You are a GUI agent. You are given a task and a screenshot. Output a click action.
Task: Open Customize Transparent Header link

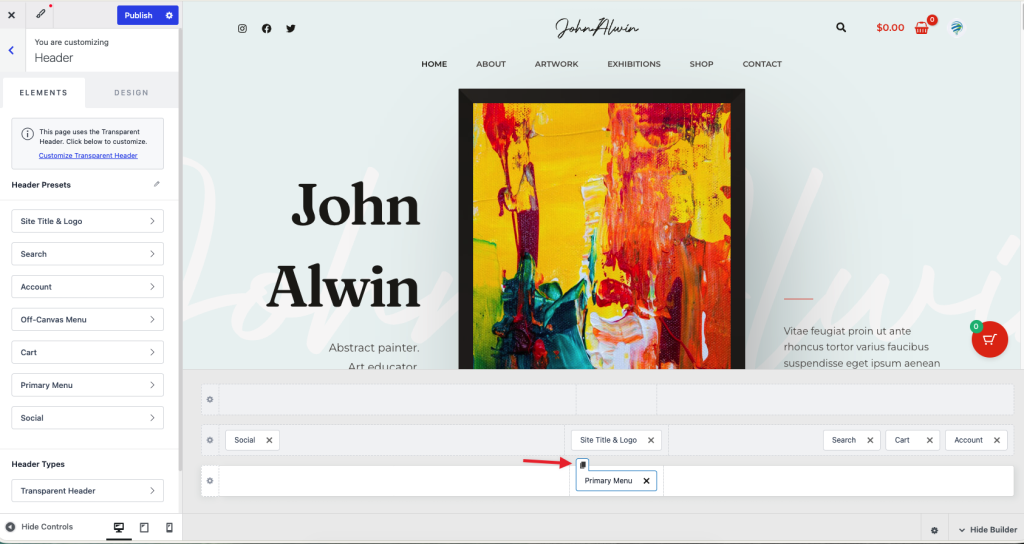(88, 155)
